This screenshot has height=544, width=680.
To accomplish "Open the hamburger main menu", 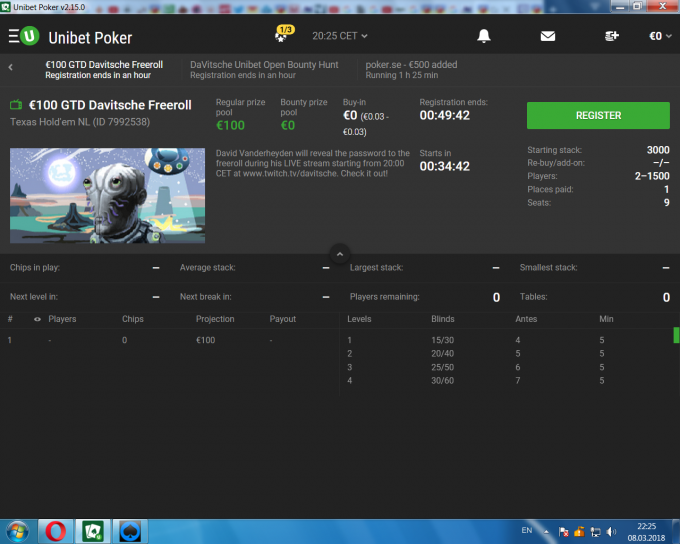I will (x=14, y=36).
